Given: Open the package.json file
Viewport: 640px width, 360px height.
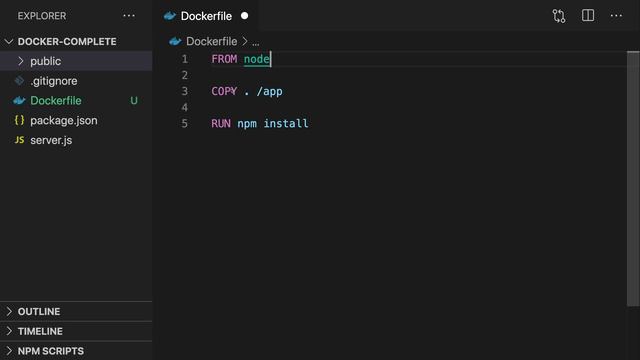Looking at the screenshot, I should click(x=64, y=120).
